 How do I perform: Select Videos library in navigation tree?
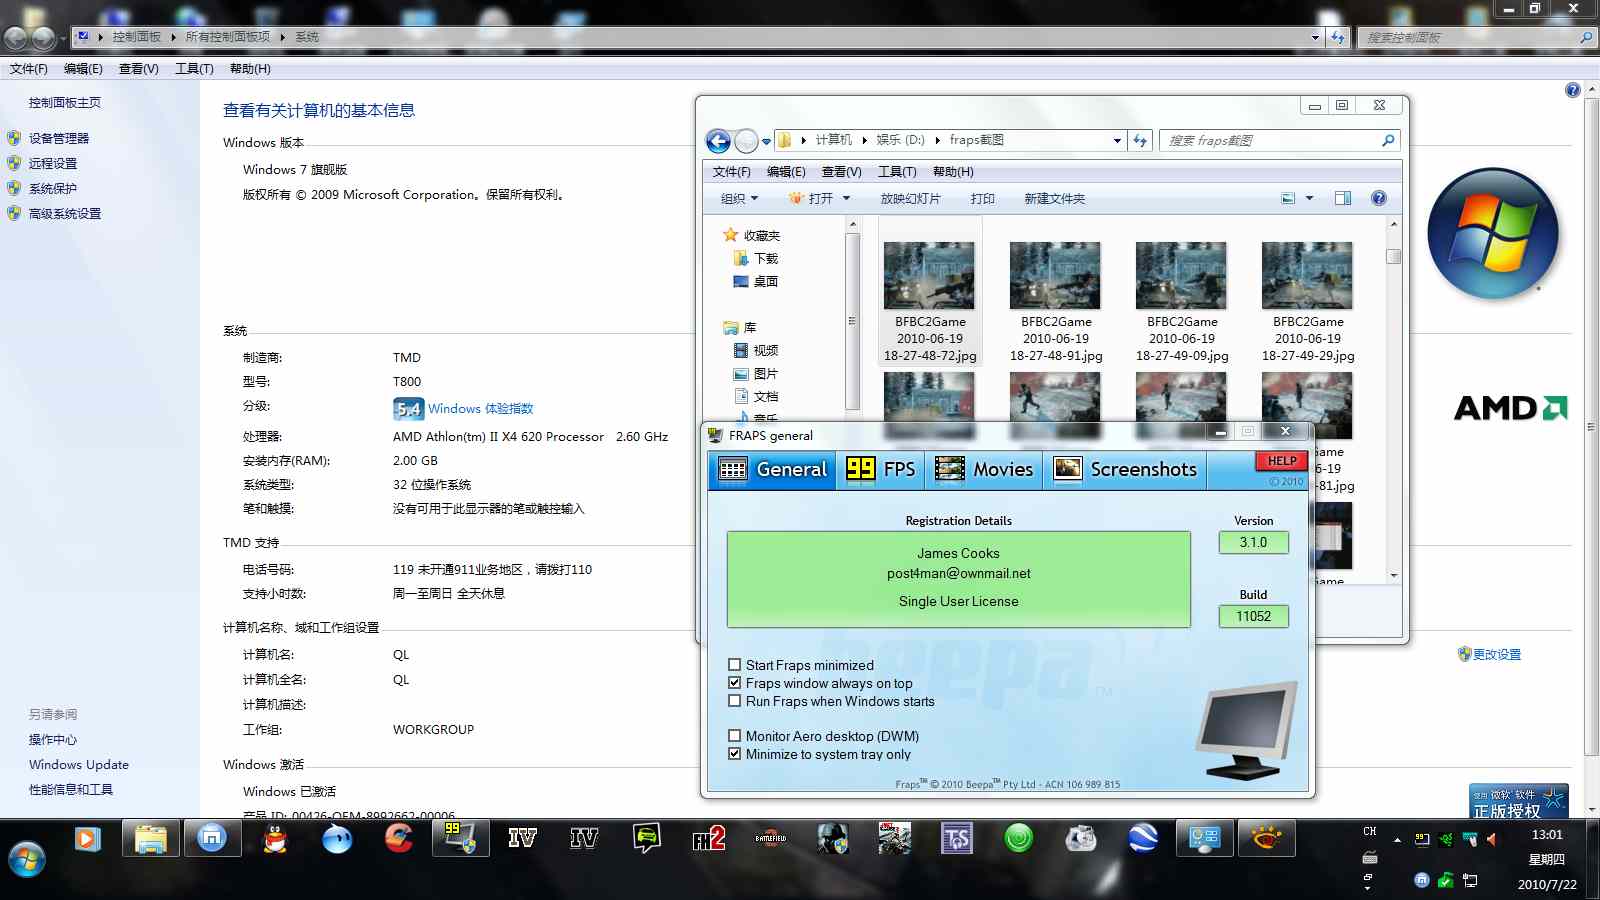click(755, 351)
